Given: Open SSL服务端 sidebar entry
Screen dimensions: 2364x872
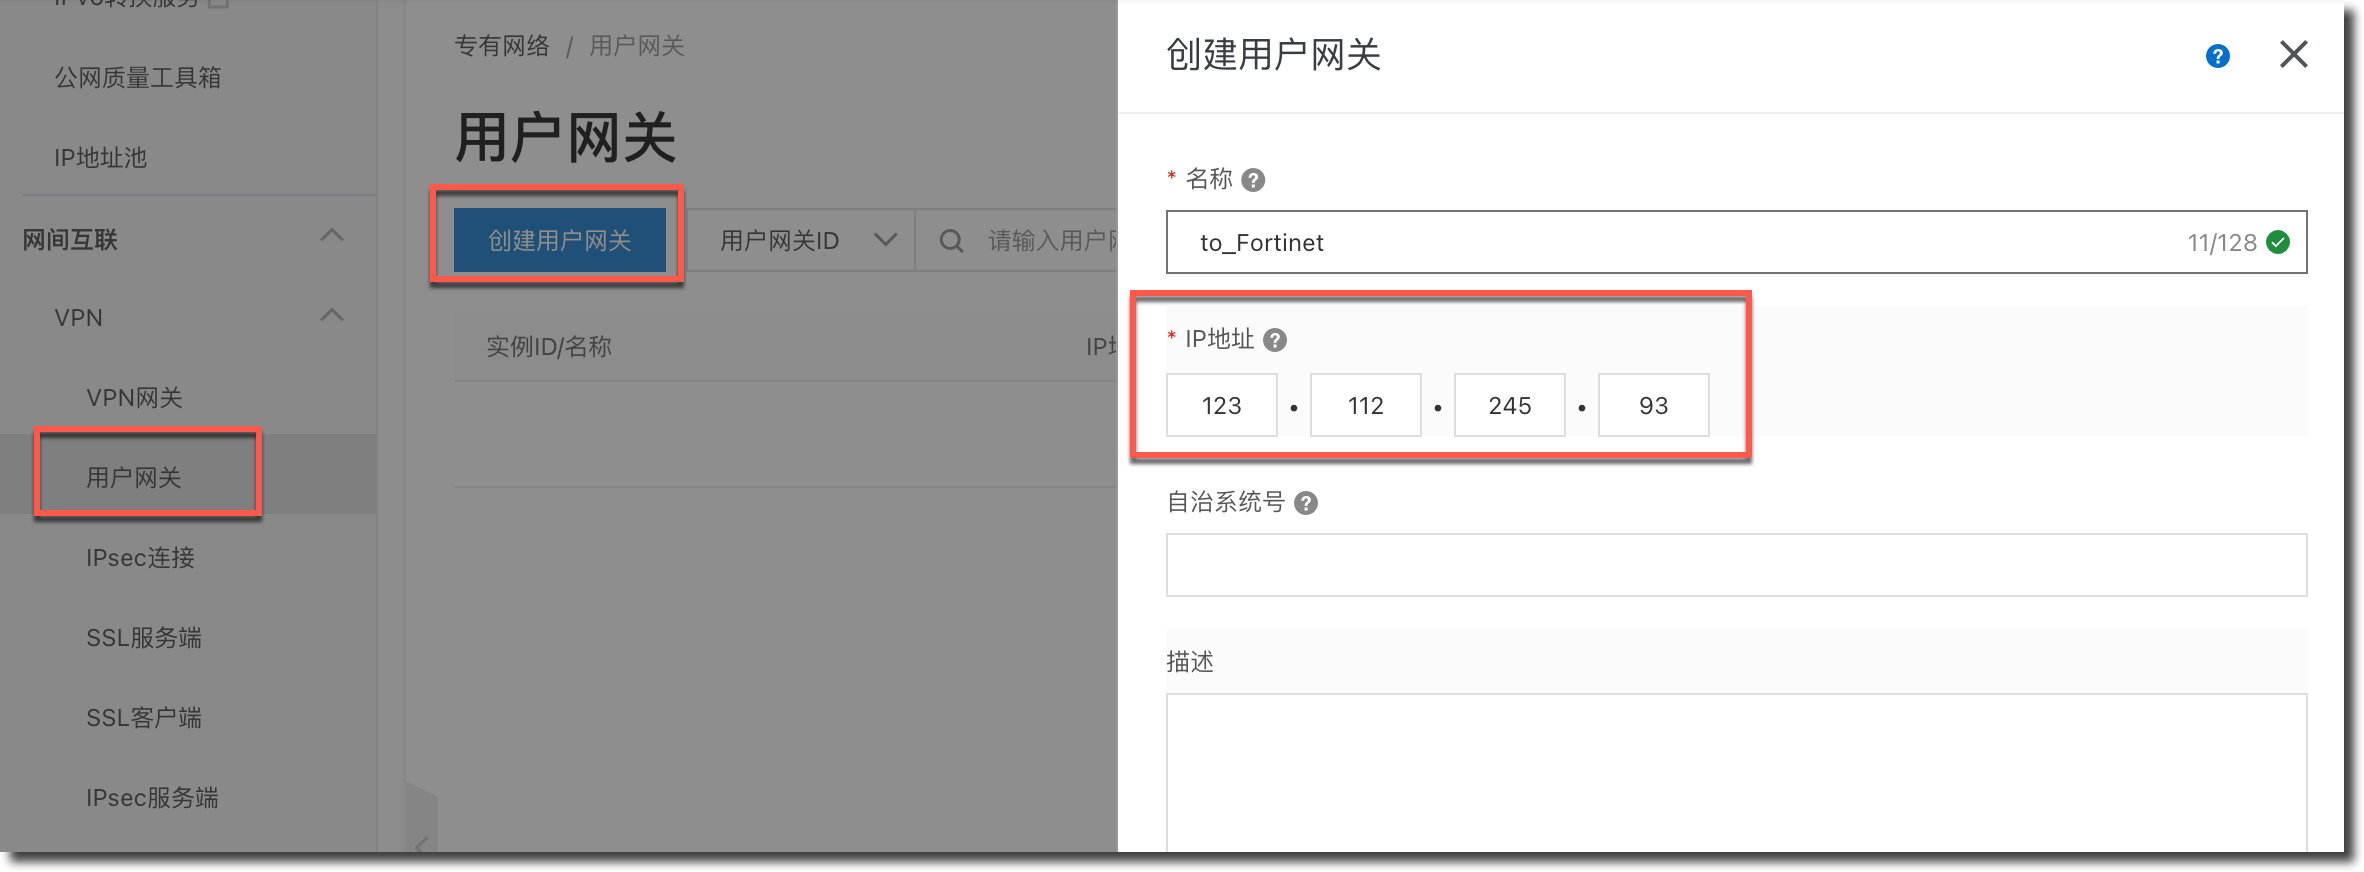Looking at the screenshot, I should (144, 637).
